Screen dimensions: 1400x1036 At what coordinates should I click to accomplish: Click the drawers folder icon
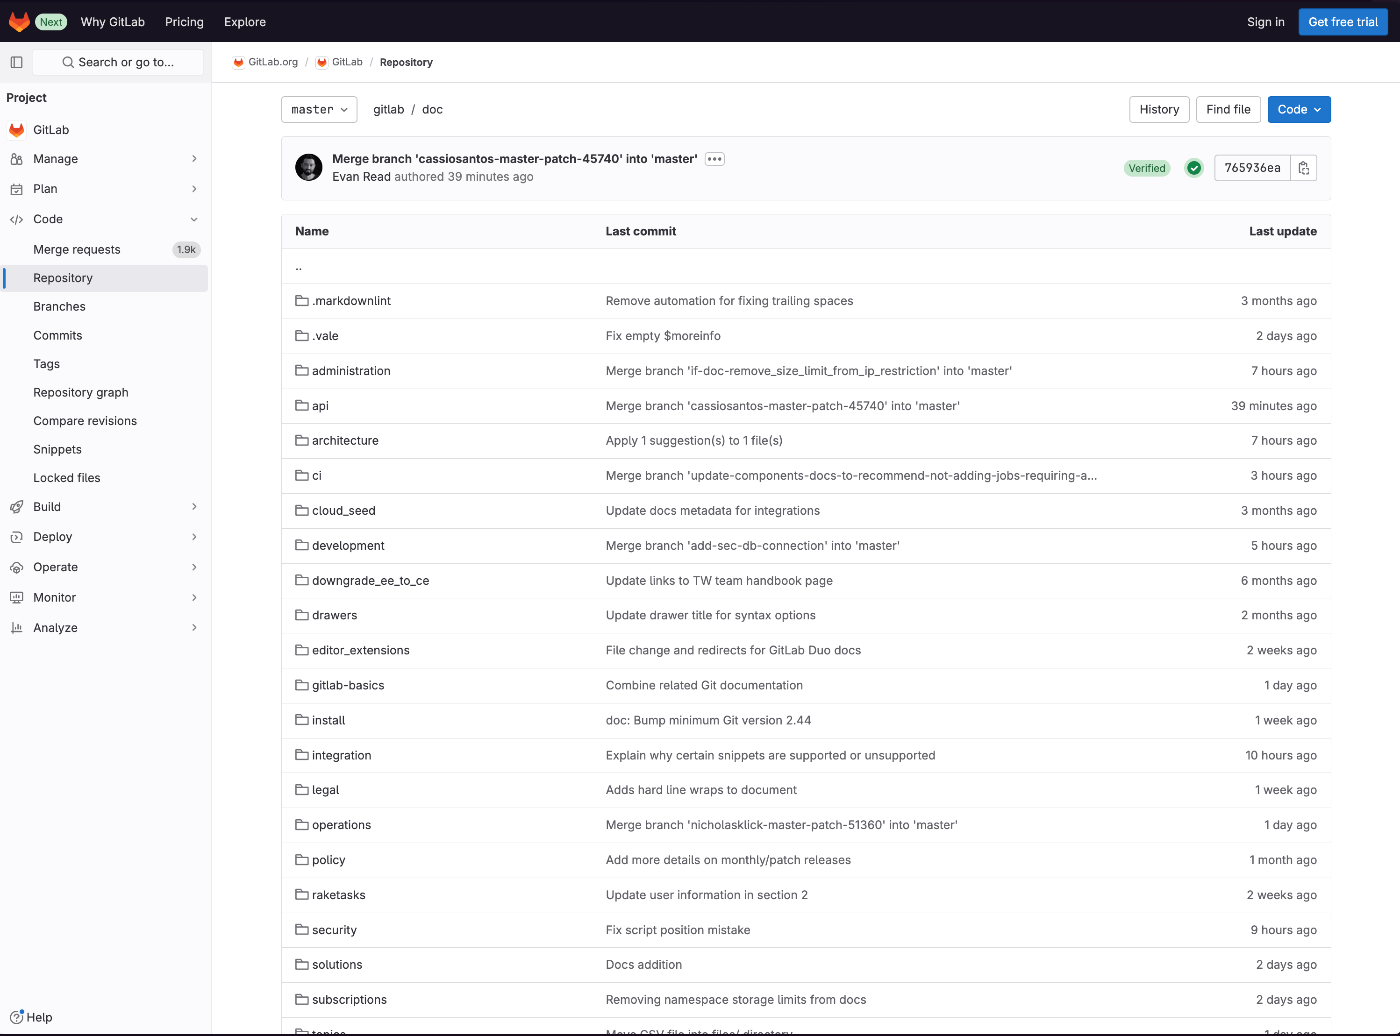tap(302, 615)
